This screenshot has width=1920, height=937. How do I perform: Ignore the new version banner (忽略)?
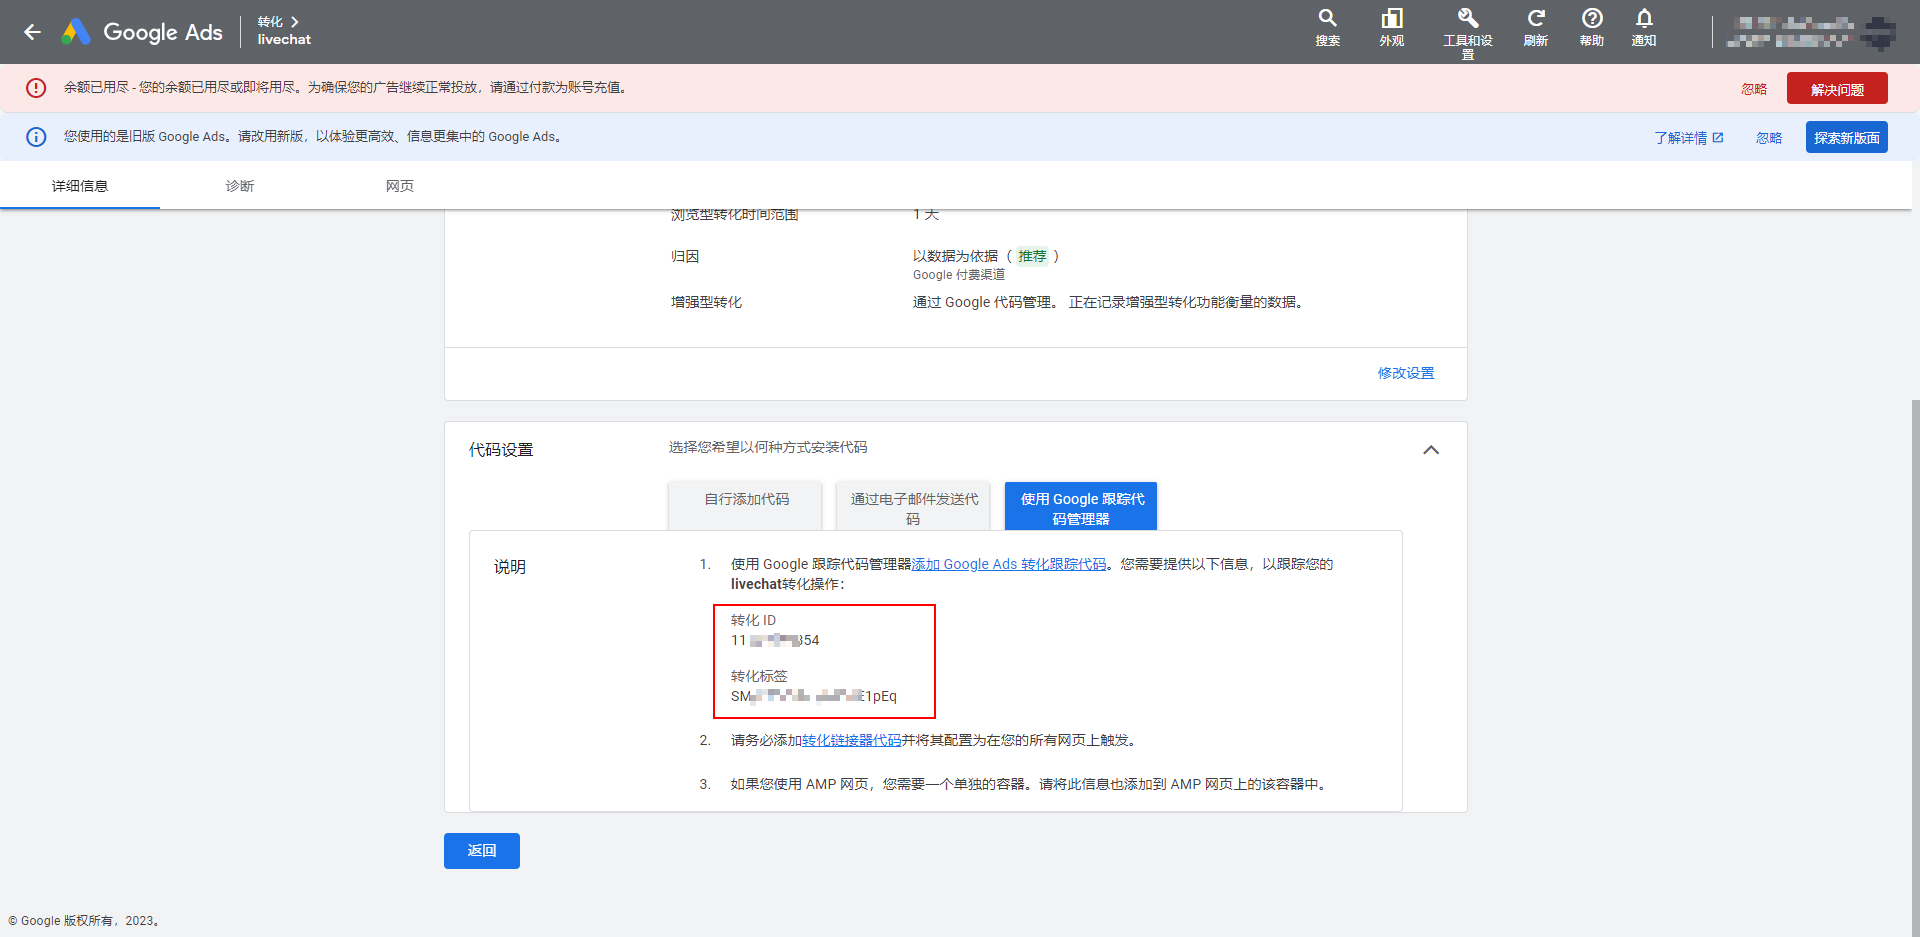click(1769, 138)
